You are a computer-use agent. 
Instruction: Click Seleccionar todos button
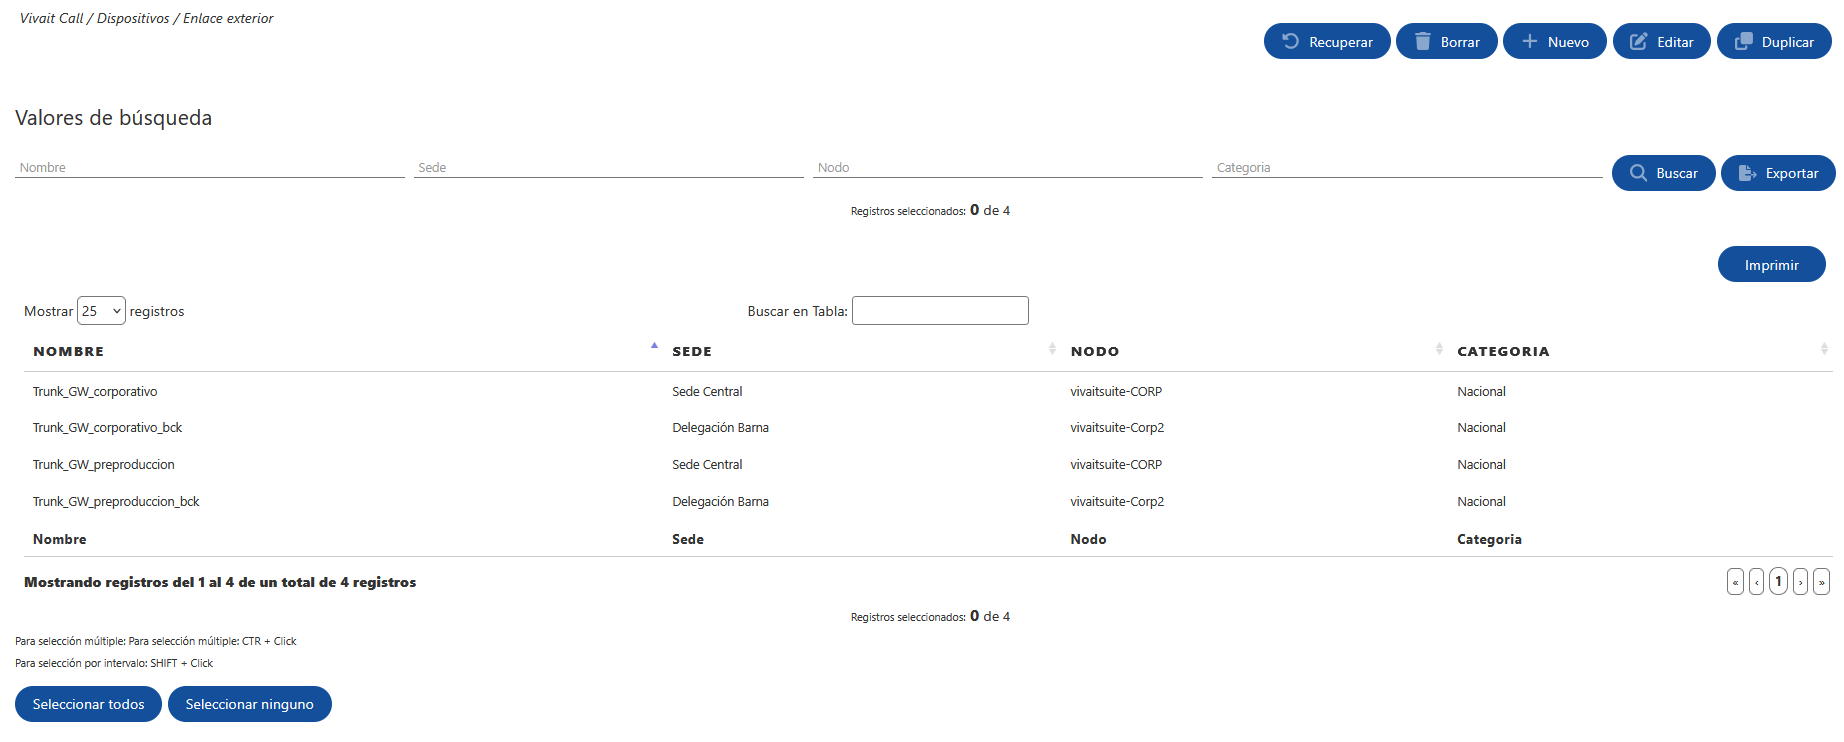88,704
